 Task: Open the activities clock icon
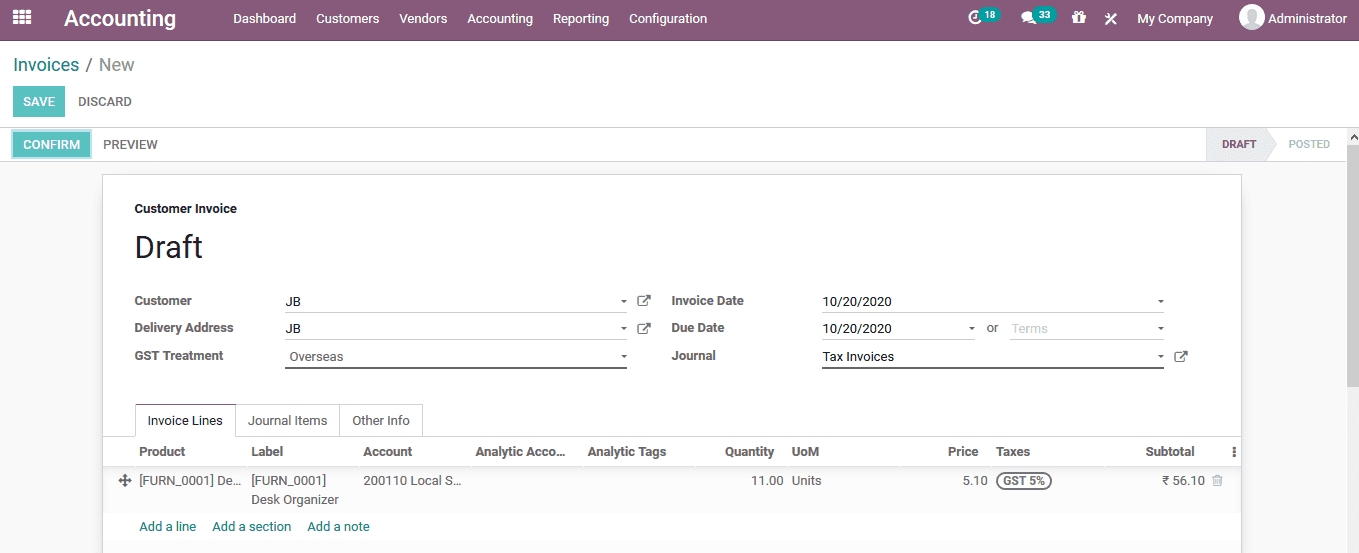[976, 18]
